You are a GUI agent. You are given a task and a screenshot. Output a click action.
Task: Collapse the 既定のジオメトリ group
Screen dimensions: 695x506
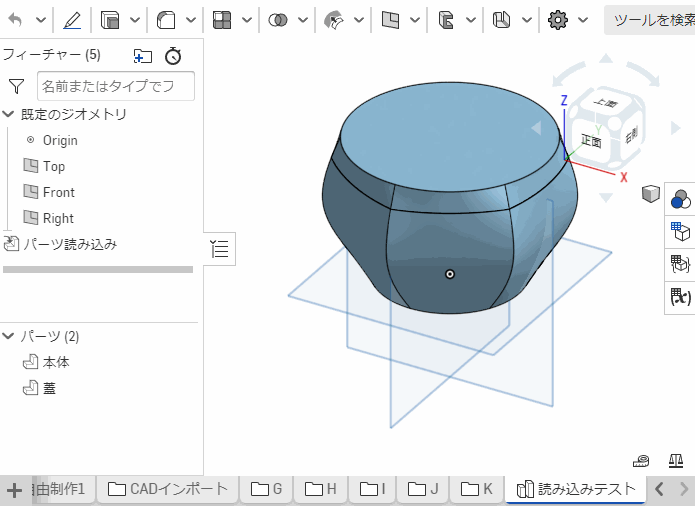pos(9,114)
